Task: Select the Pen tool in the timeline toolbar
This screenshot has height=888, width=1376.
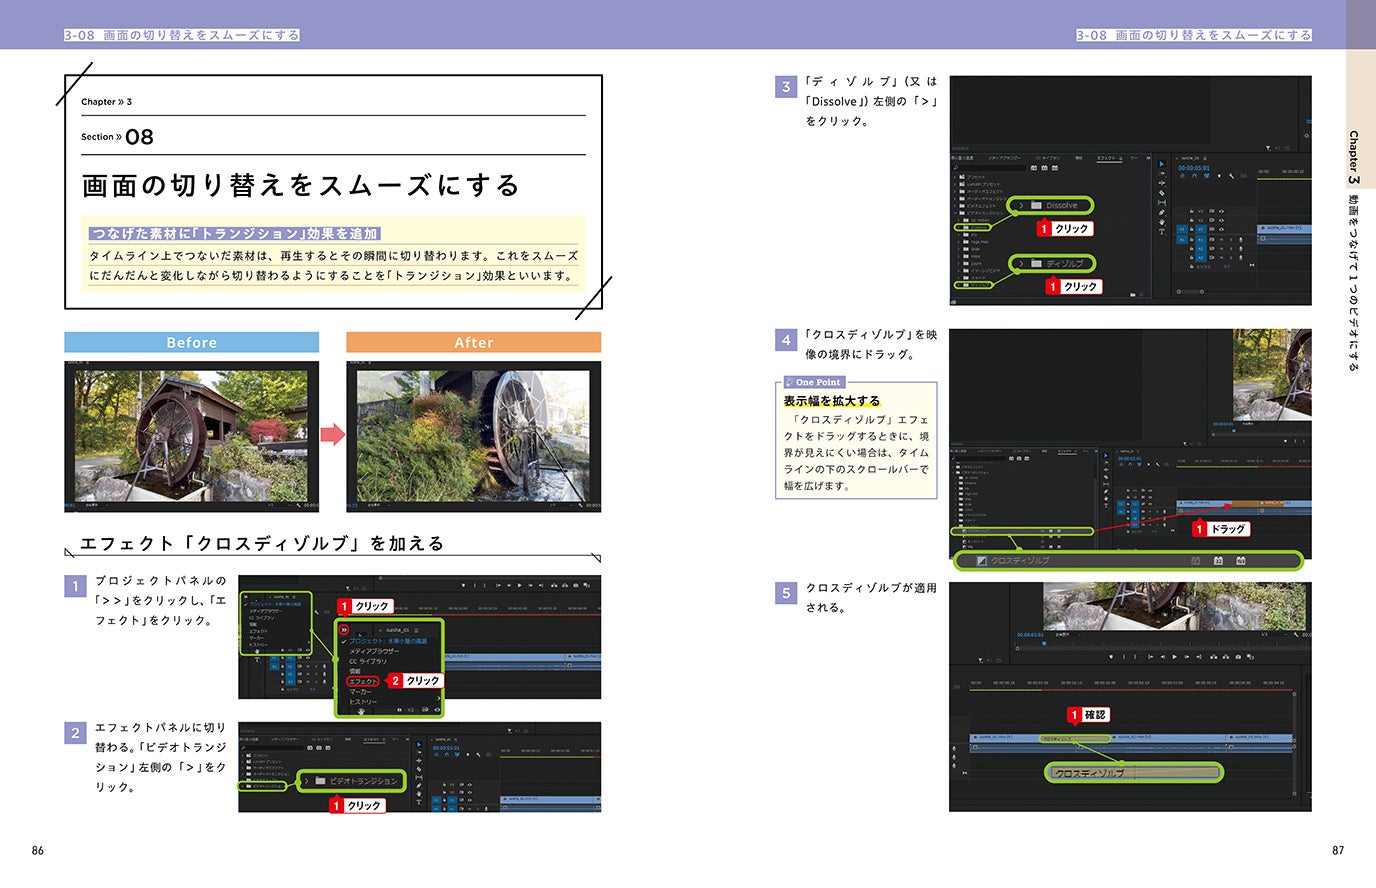Action: pyautogui.click(x=1161, y=211)
